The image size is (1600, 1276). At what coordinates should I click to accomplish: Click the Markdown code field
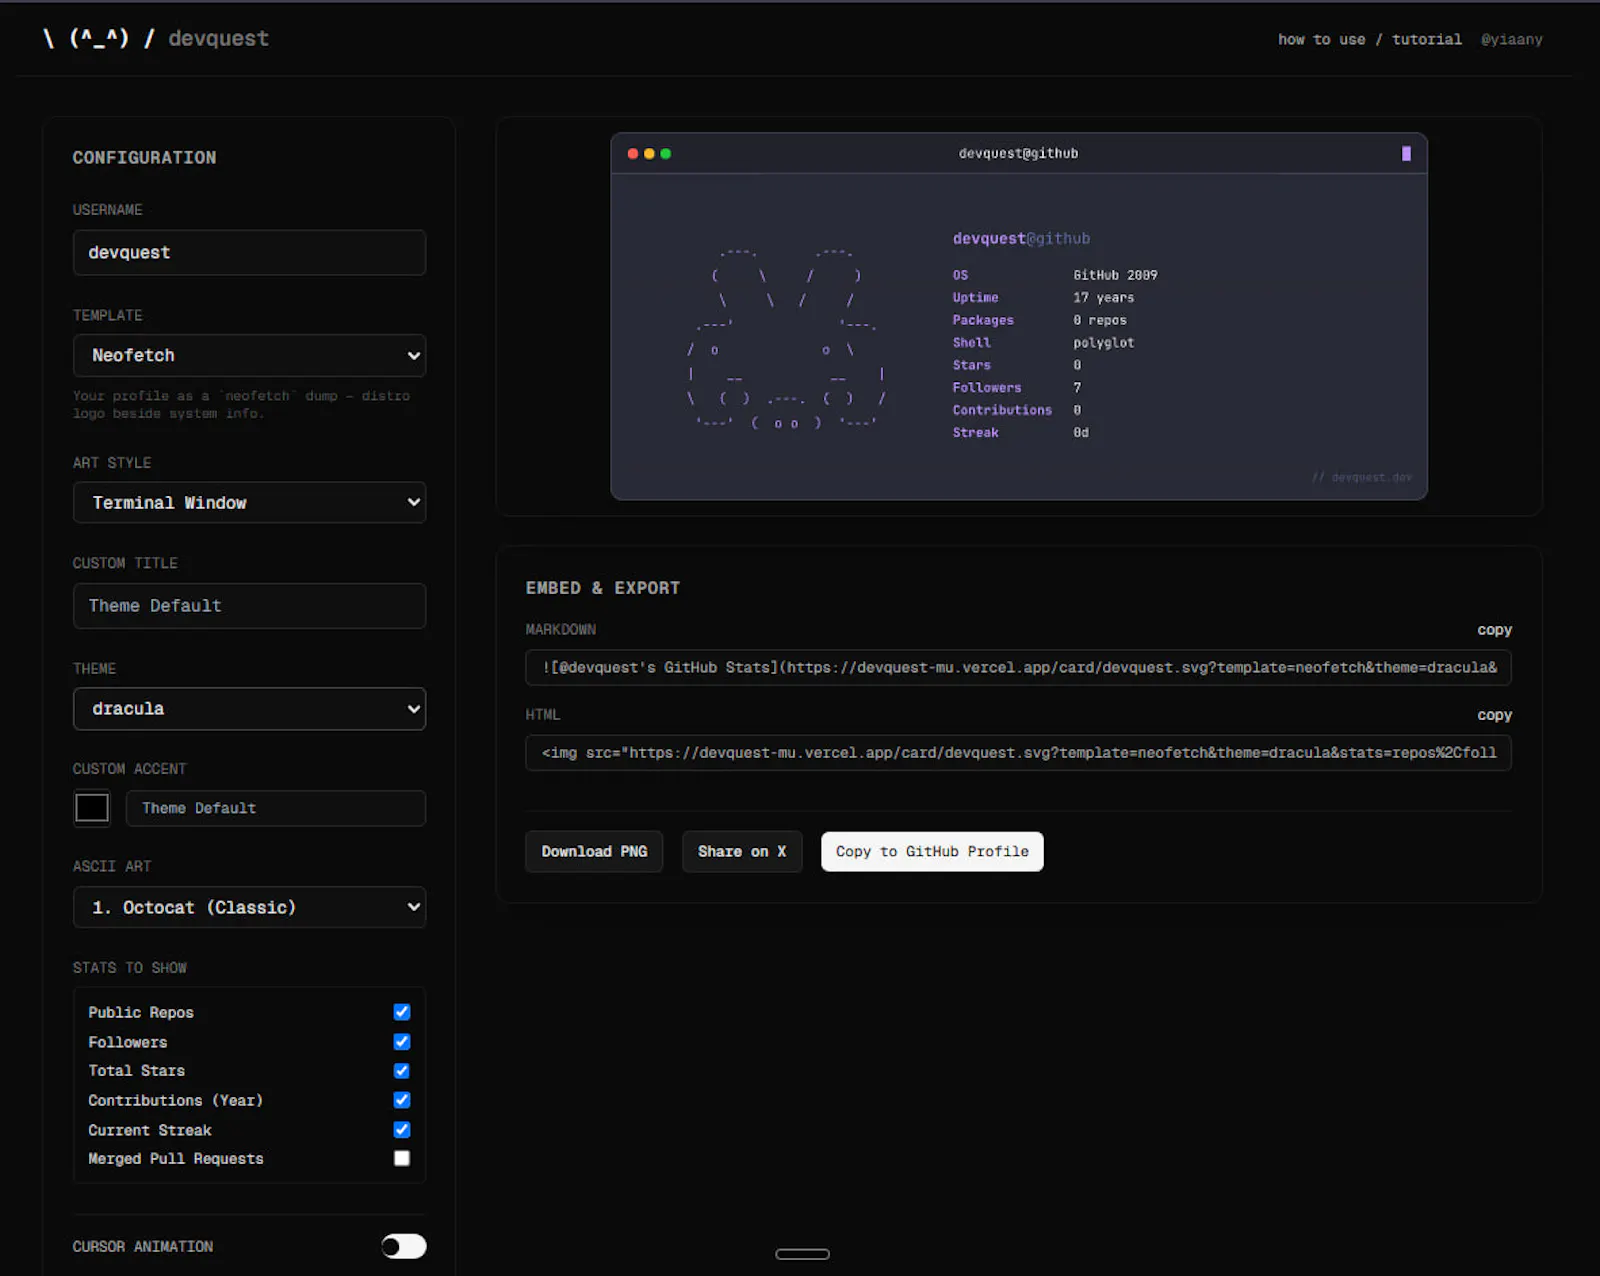pos(1018,668)
